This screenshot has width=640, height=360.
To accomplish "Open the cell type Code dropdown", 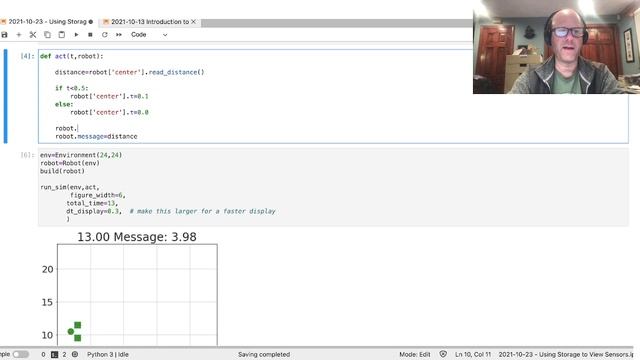I will [149, 35].
